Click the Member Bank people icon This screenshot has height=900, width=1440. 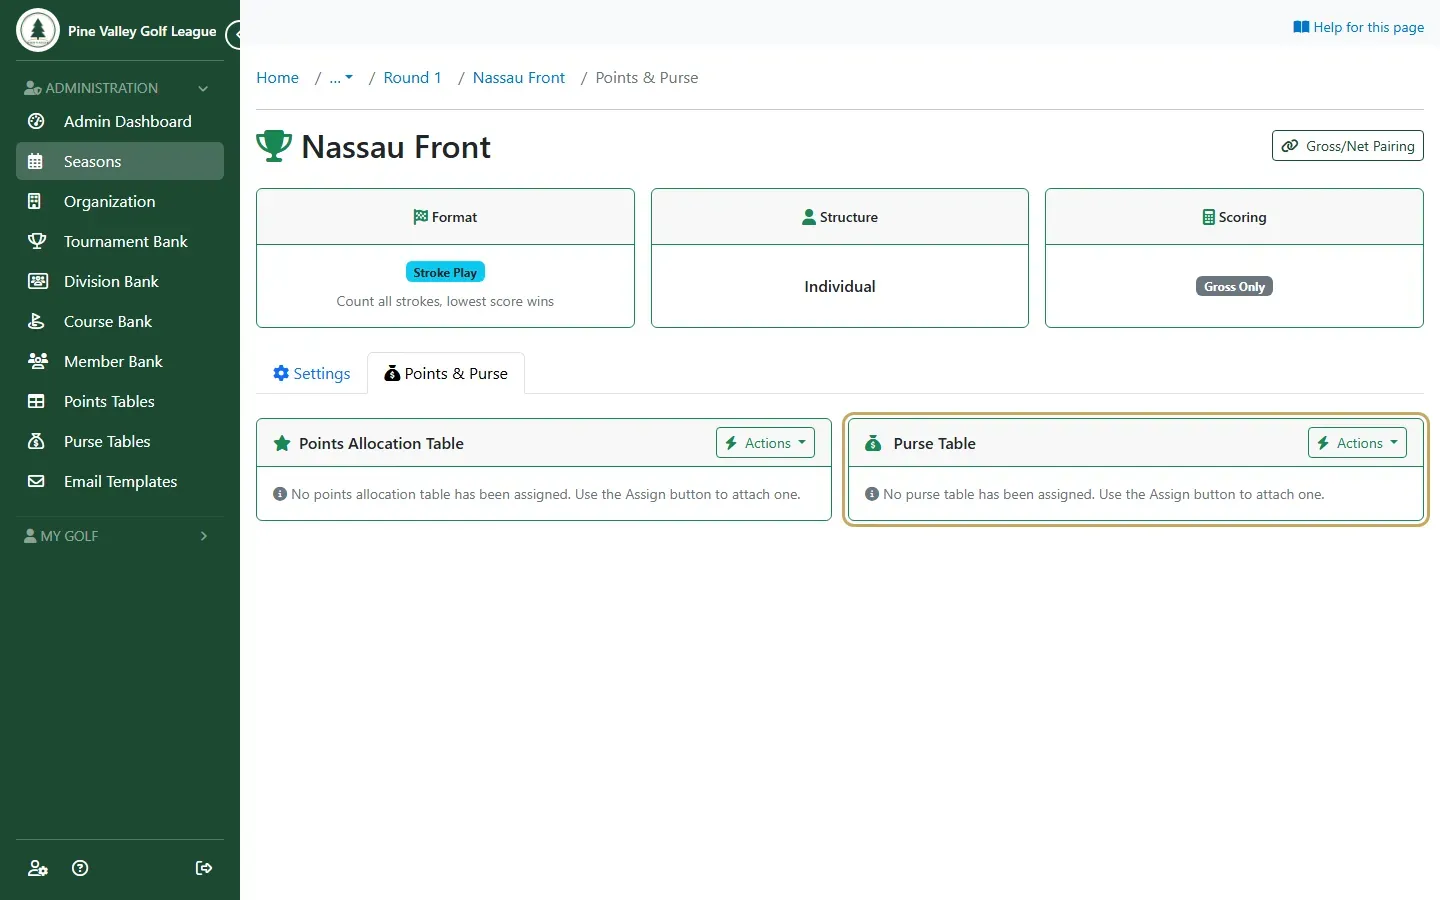click(x=38, y=361)
